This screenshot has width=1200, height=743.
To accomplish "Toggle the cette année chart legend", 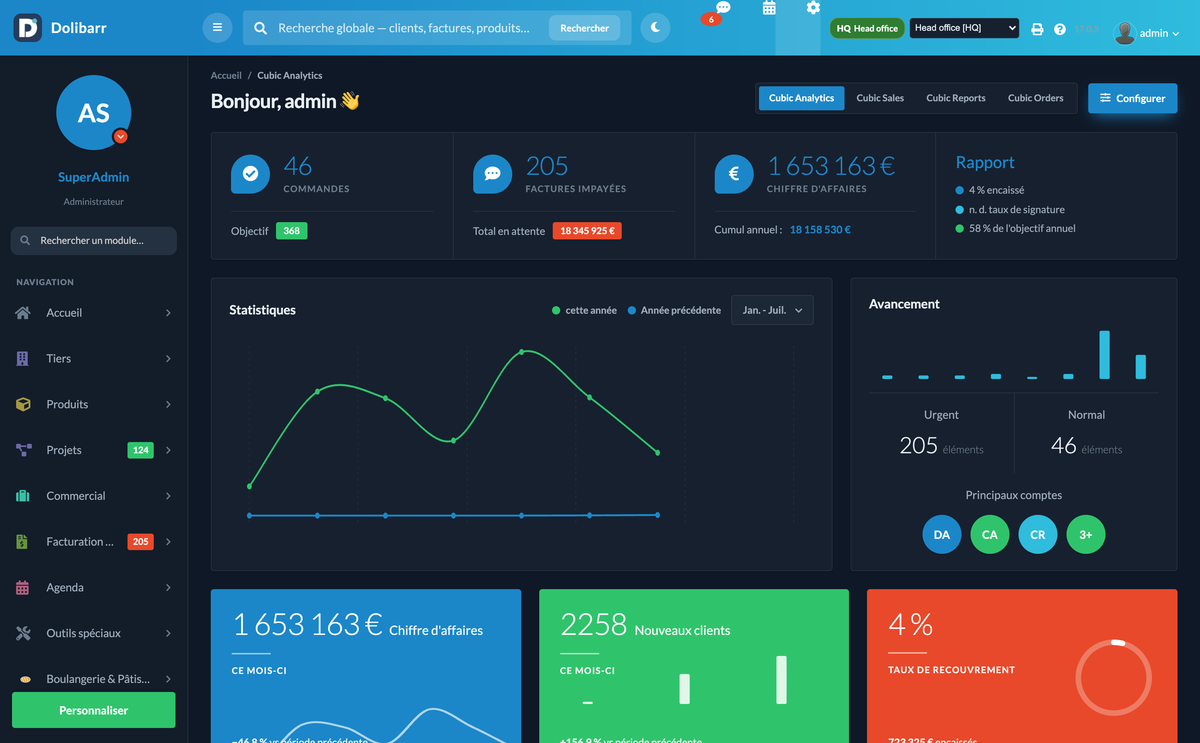I will coord(584,310).
